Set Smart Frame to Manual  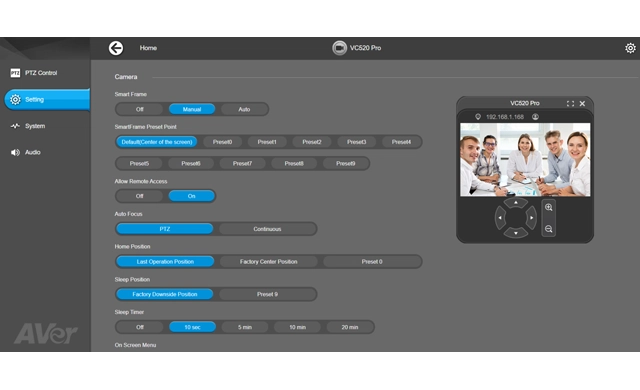pos(192,109)
